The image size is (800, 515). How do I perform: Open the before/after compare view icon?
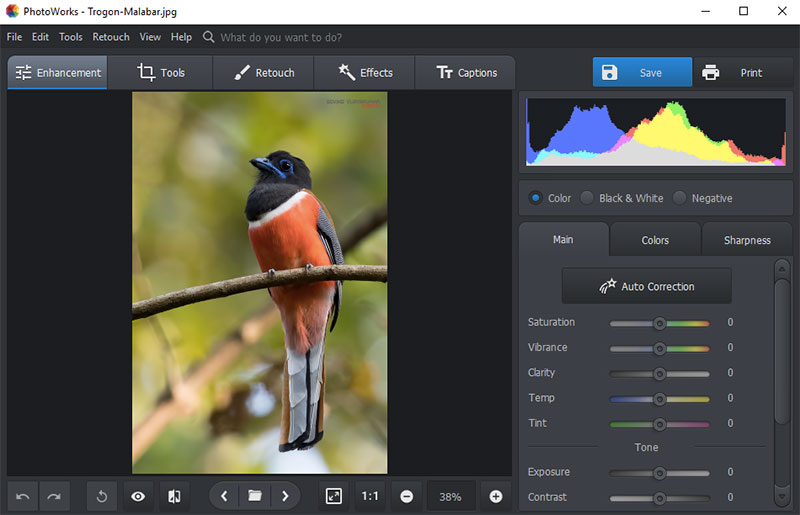click(174, 496)
